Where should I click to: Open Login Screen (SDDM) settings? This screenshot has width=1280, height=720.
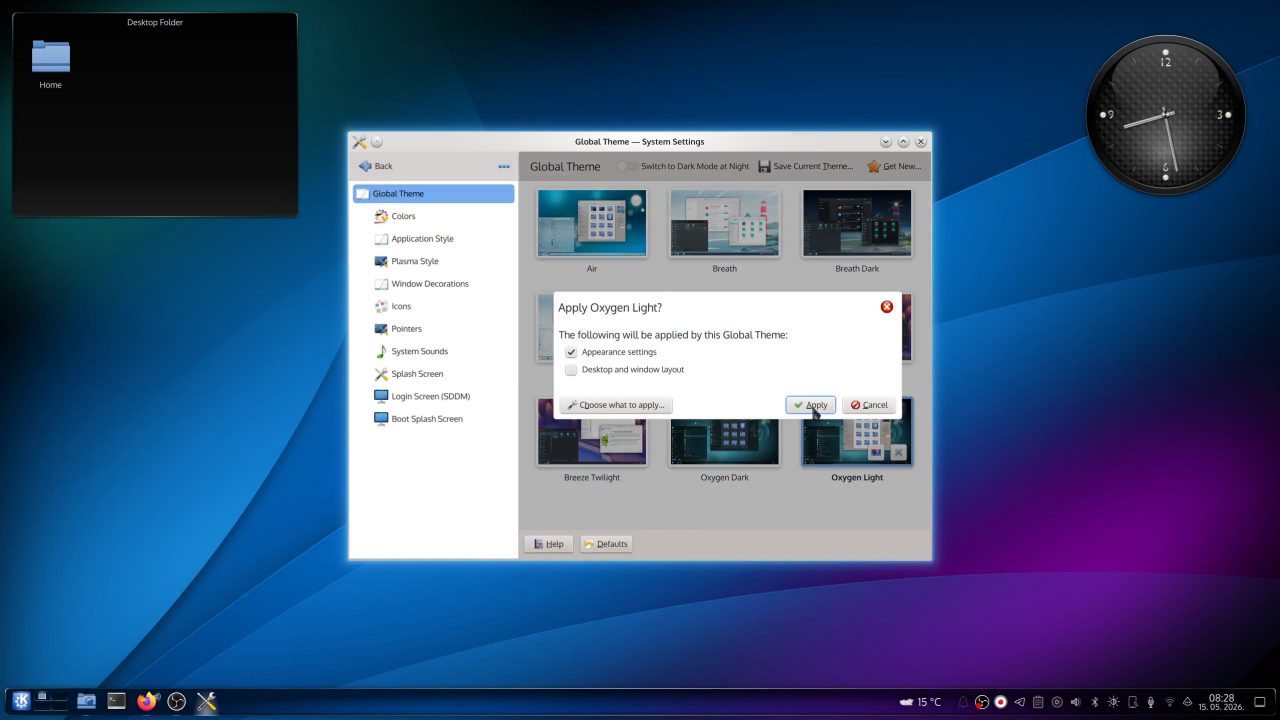click(434, 396)
